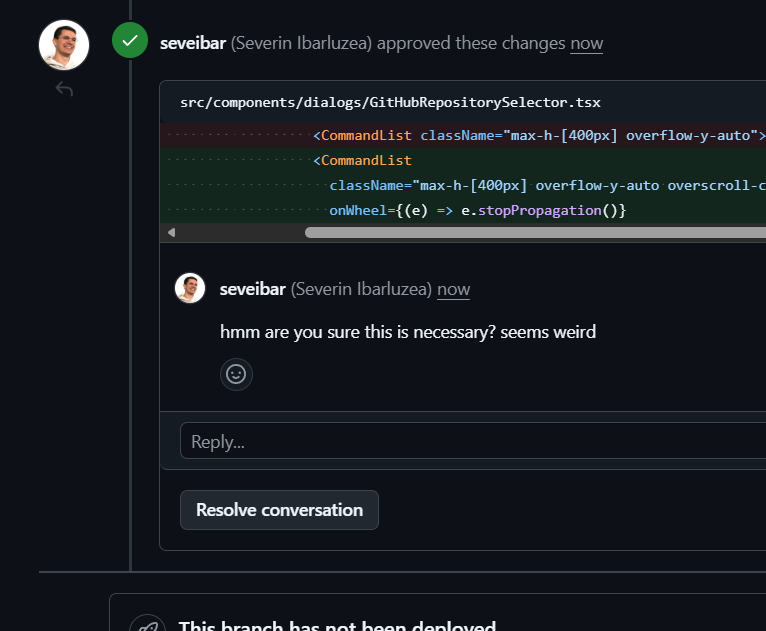Open emoji reaction picker on the comment
The height and width of the screenshot is (631, 766).
[x=236, y=374]
